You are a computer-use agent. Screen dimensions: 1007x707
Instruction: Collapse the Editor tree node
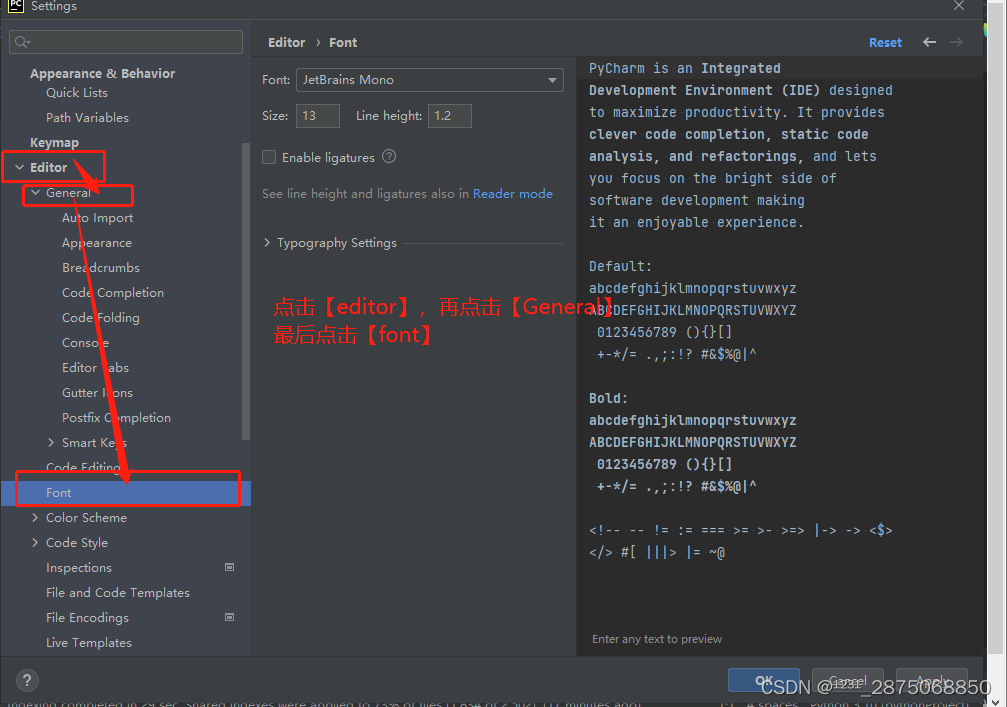pyautogui.click(x=19, y=168)
